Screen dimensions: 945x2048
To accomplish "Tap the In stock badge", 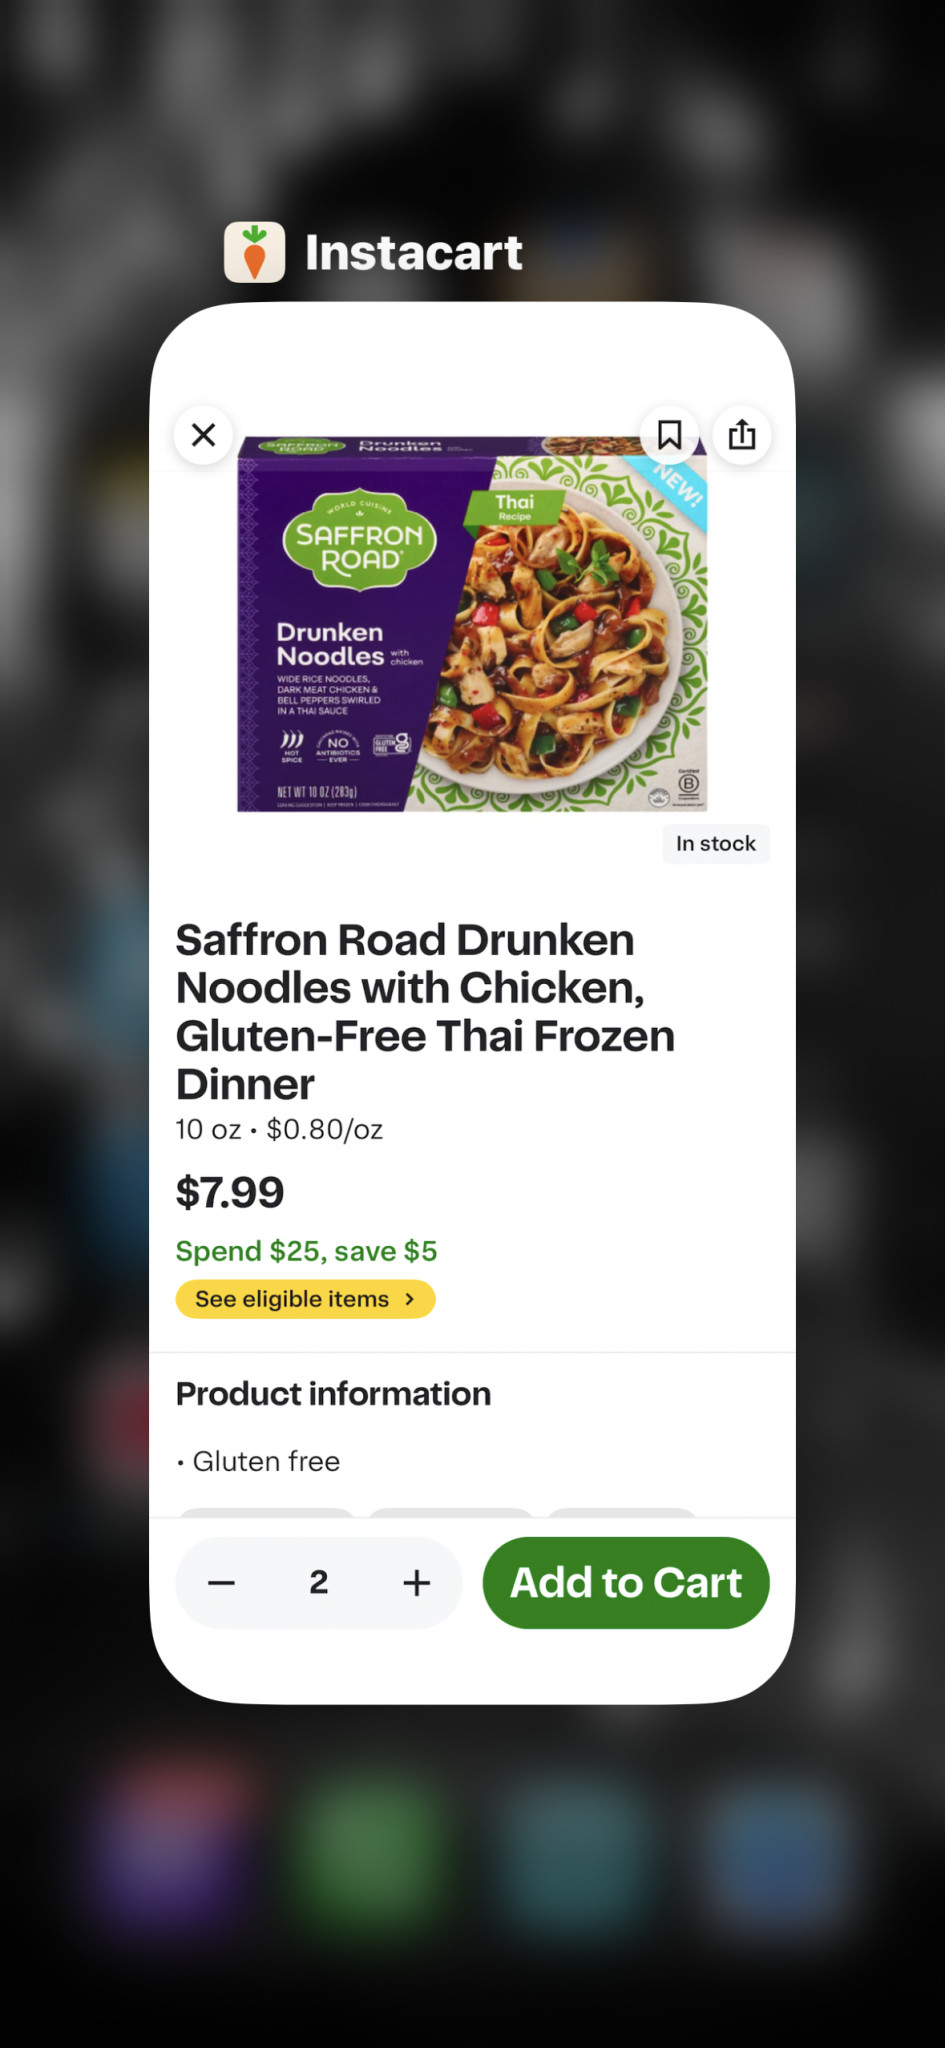I will (715, 843).
